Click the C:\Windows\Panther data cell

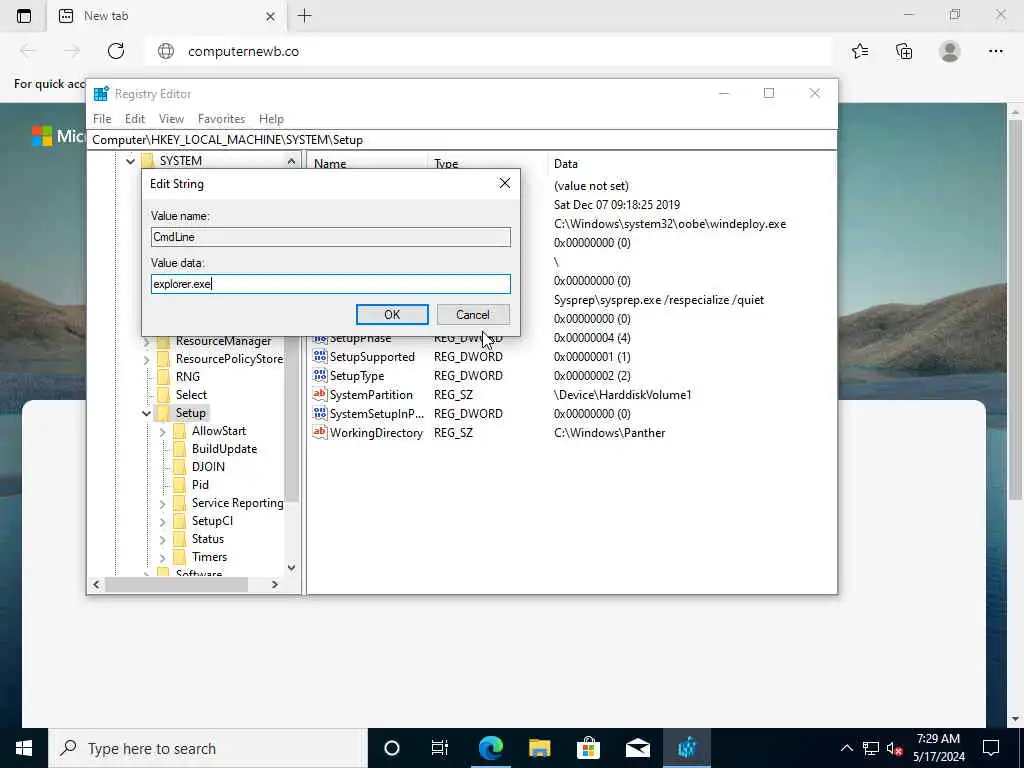coord(609,433)
